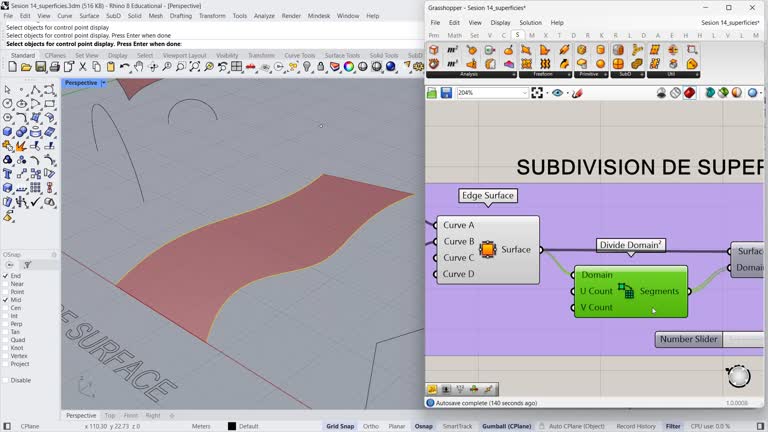Select the Text object tool in Rhino sidebar

[x=7, y=174]
